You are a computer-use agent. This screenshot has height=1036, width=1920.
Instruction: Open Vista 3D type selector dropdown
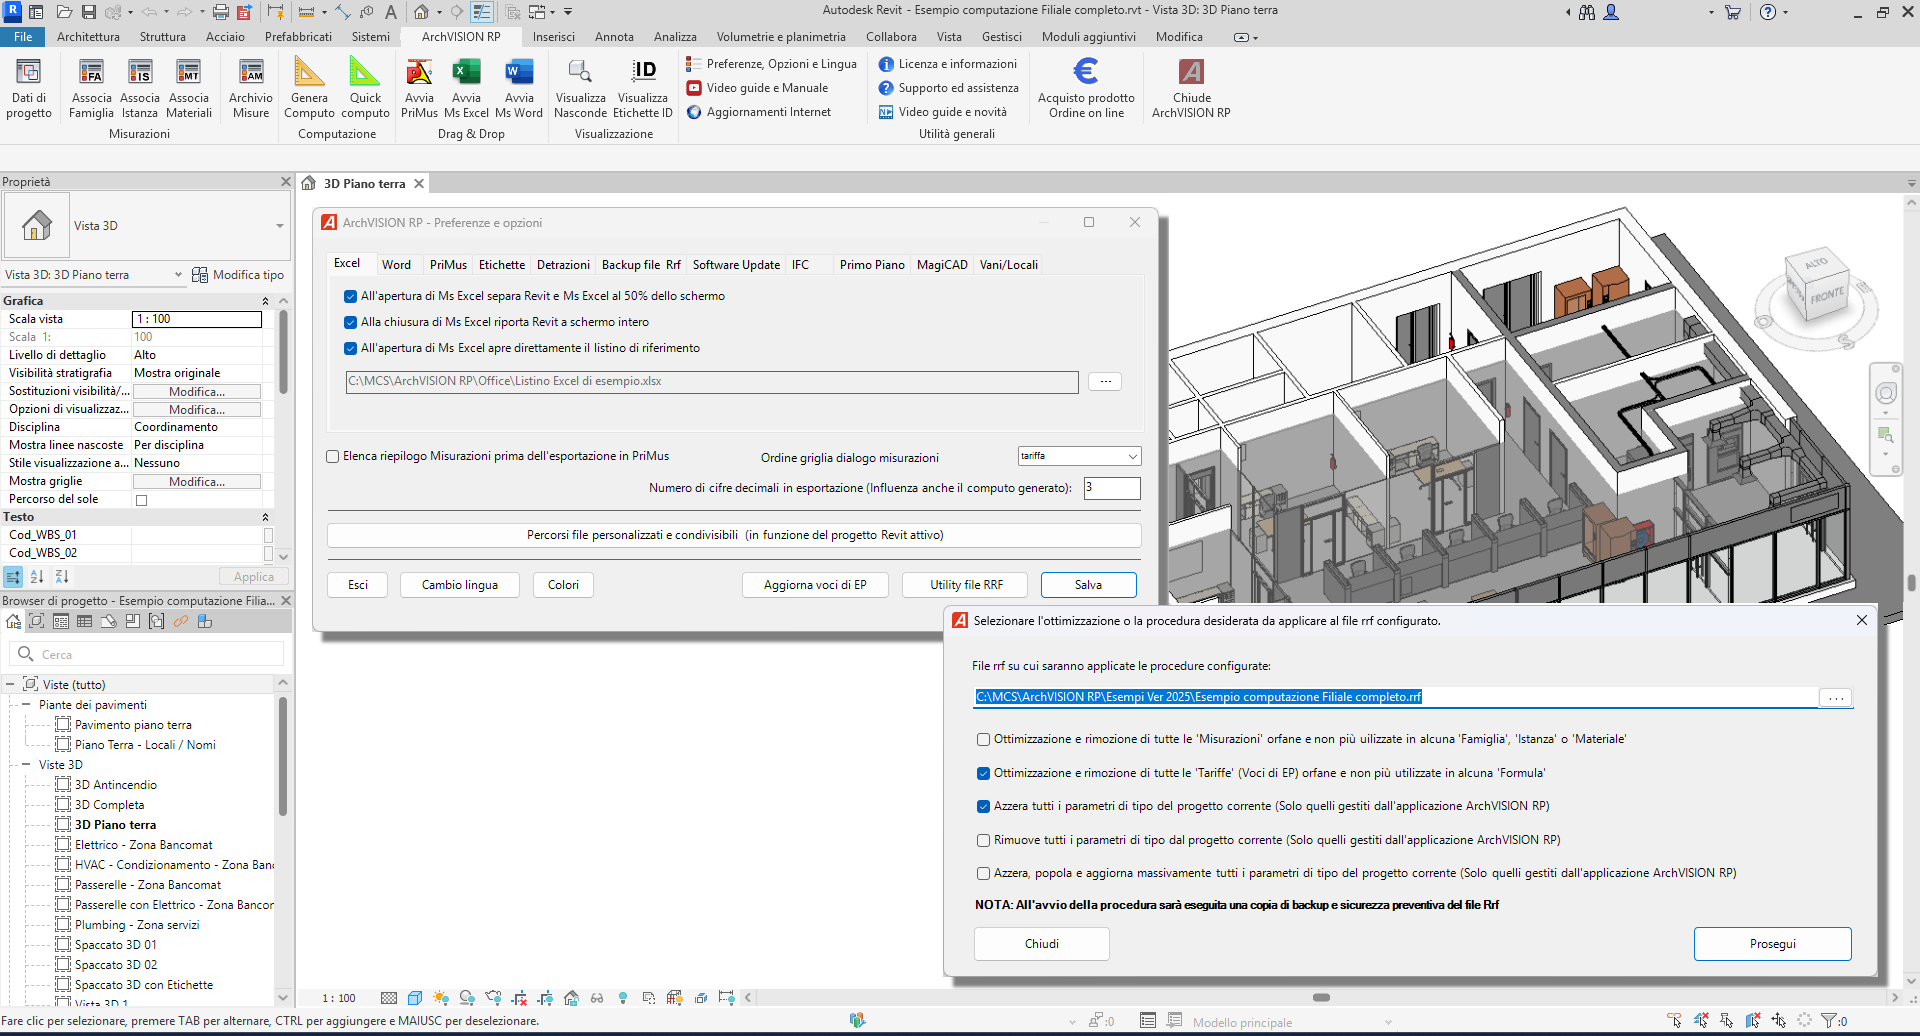pos(280,226)
